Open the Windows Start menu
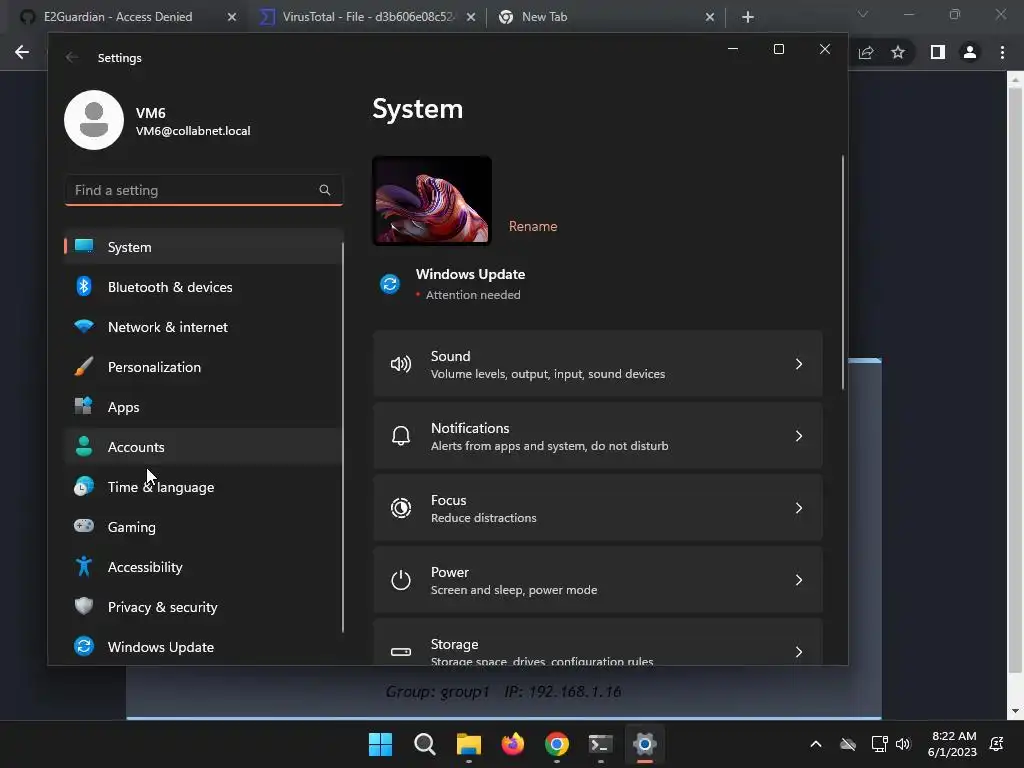Screen dimensions: 1024x768 point(380,744)
